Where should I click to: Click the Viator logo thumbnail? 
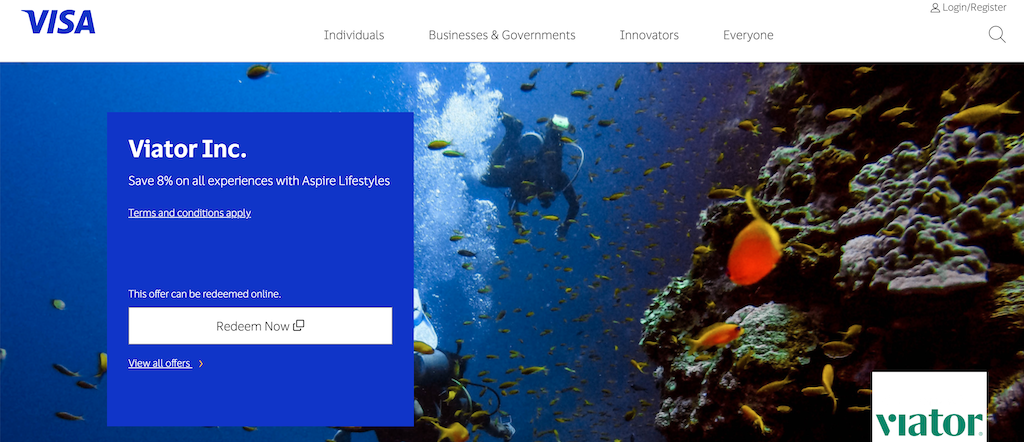click(929, 407)
